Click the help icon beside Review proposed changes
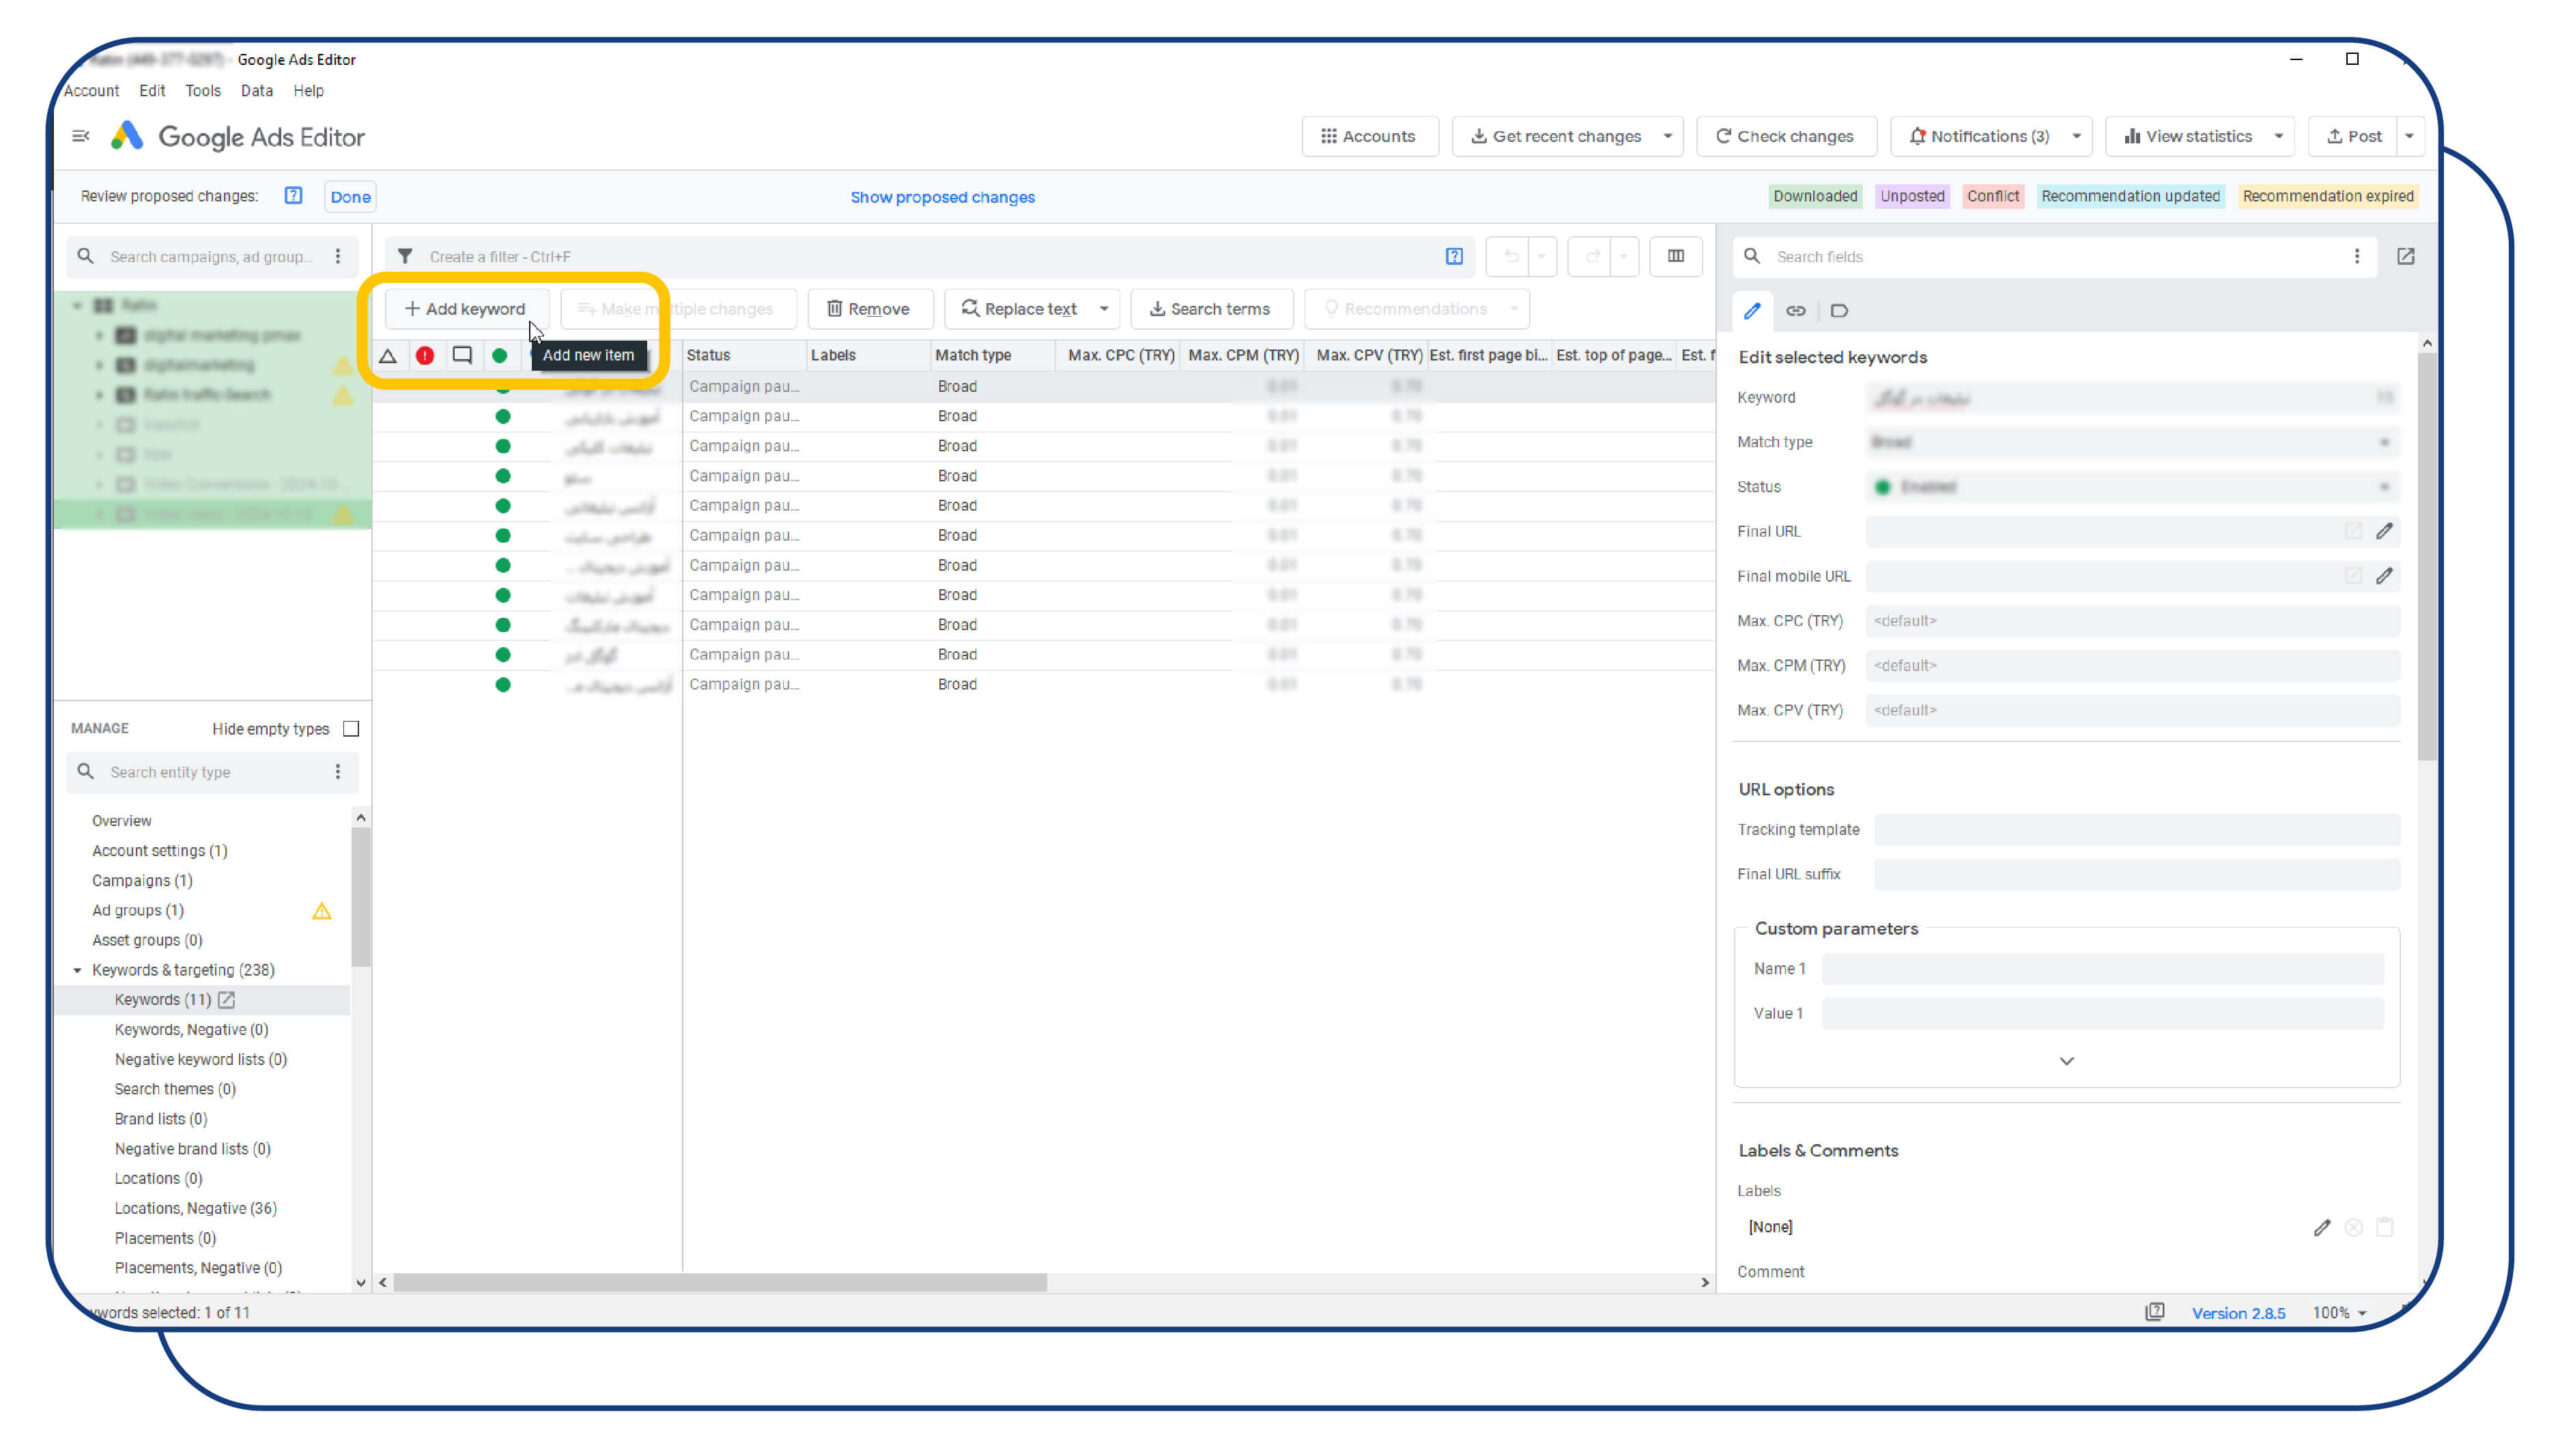The image size is (2560, 1448). 293,196
